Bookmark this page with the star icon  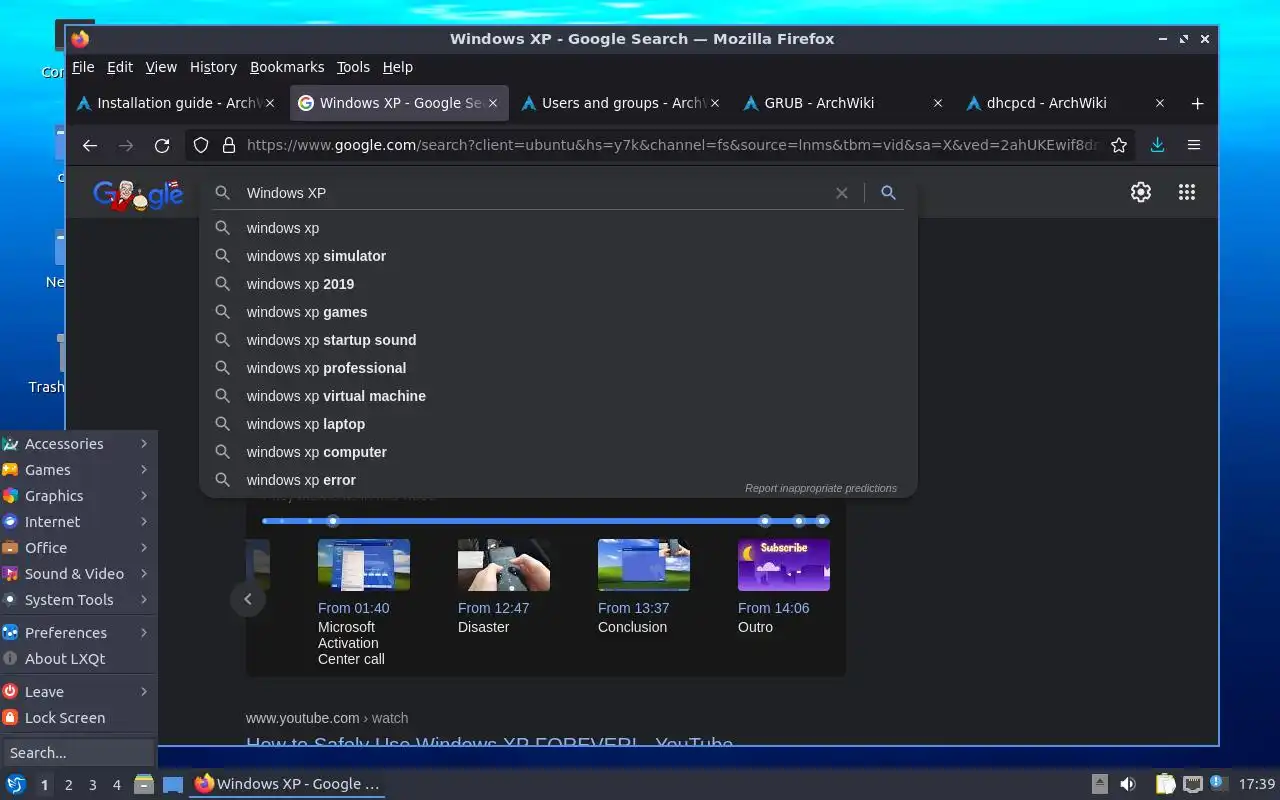1119,145
